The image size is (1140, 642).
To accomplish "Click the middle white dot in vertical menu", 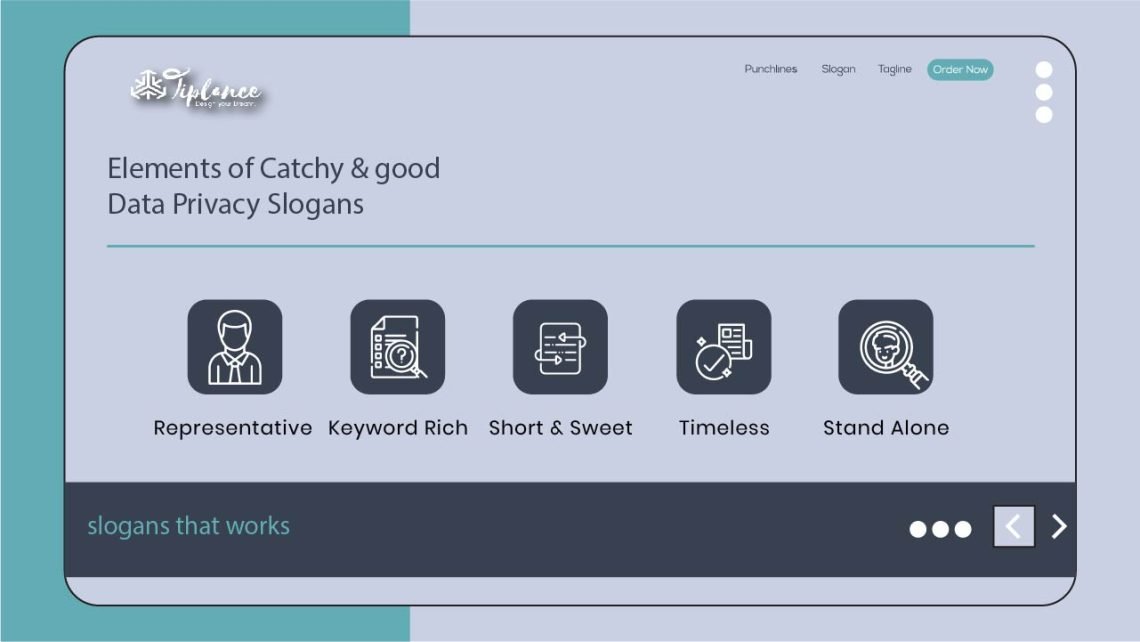I will (x=1043, y=92).
